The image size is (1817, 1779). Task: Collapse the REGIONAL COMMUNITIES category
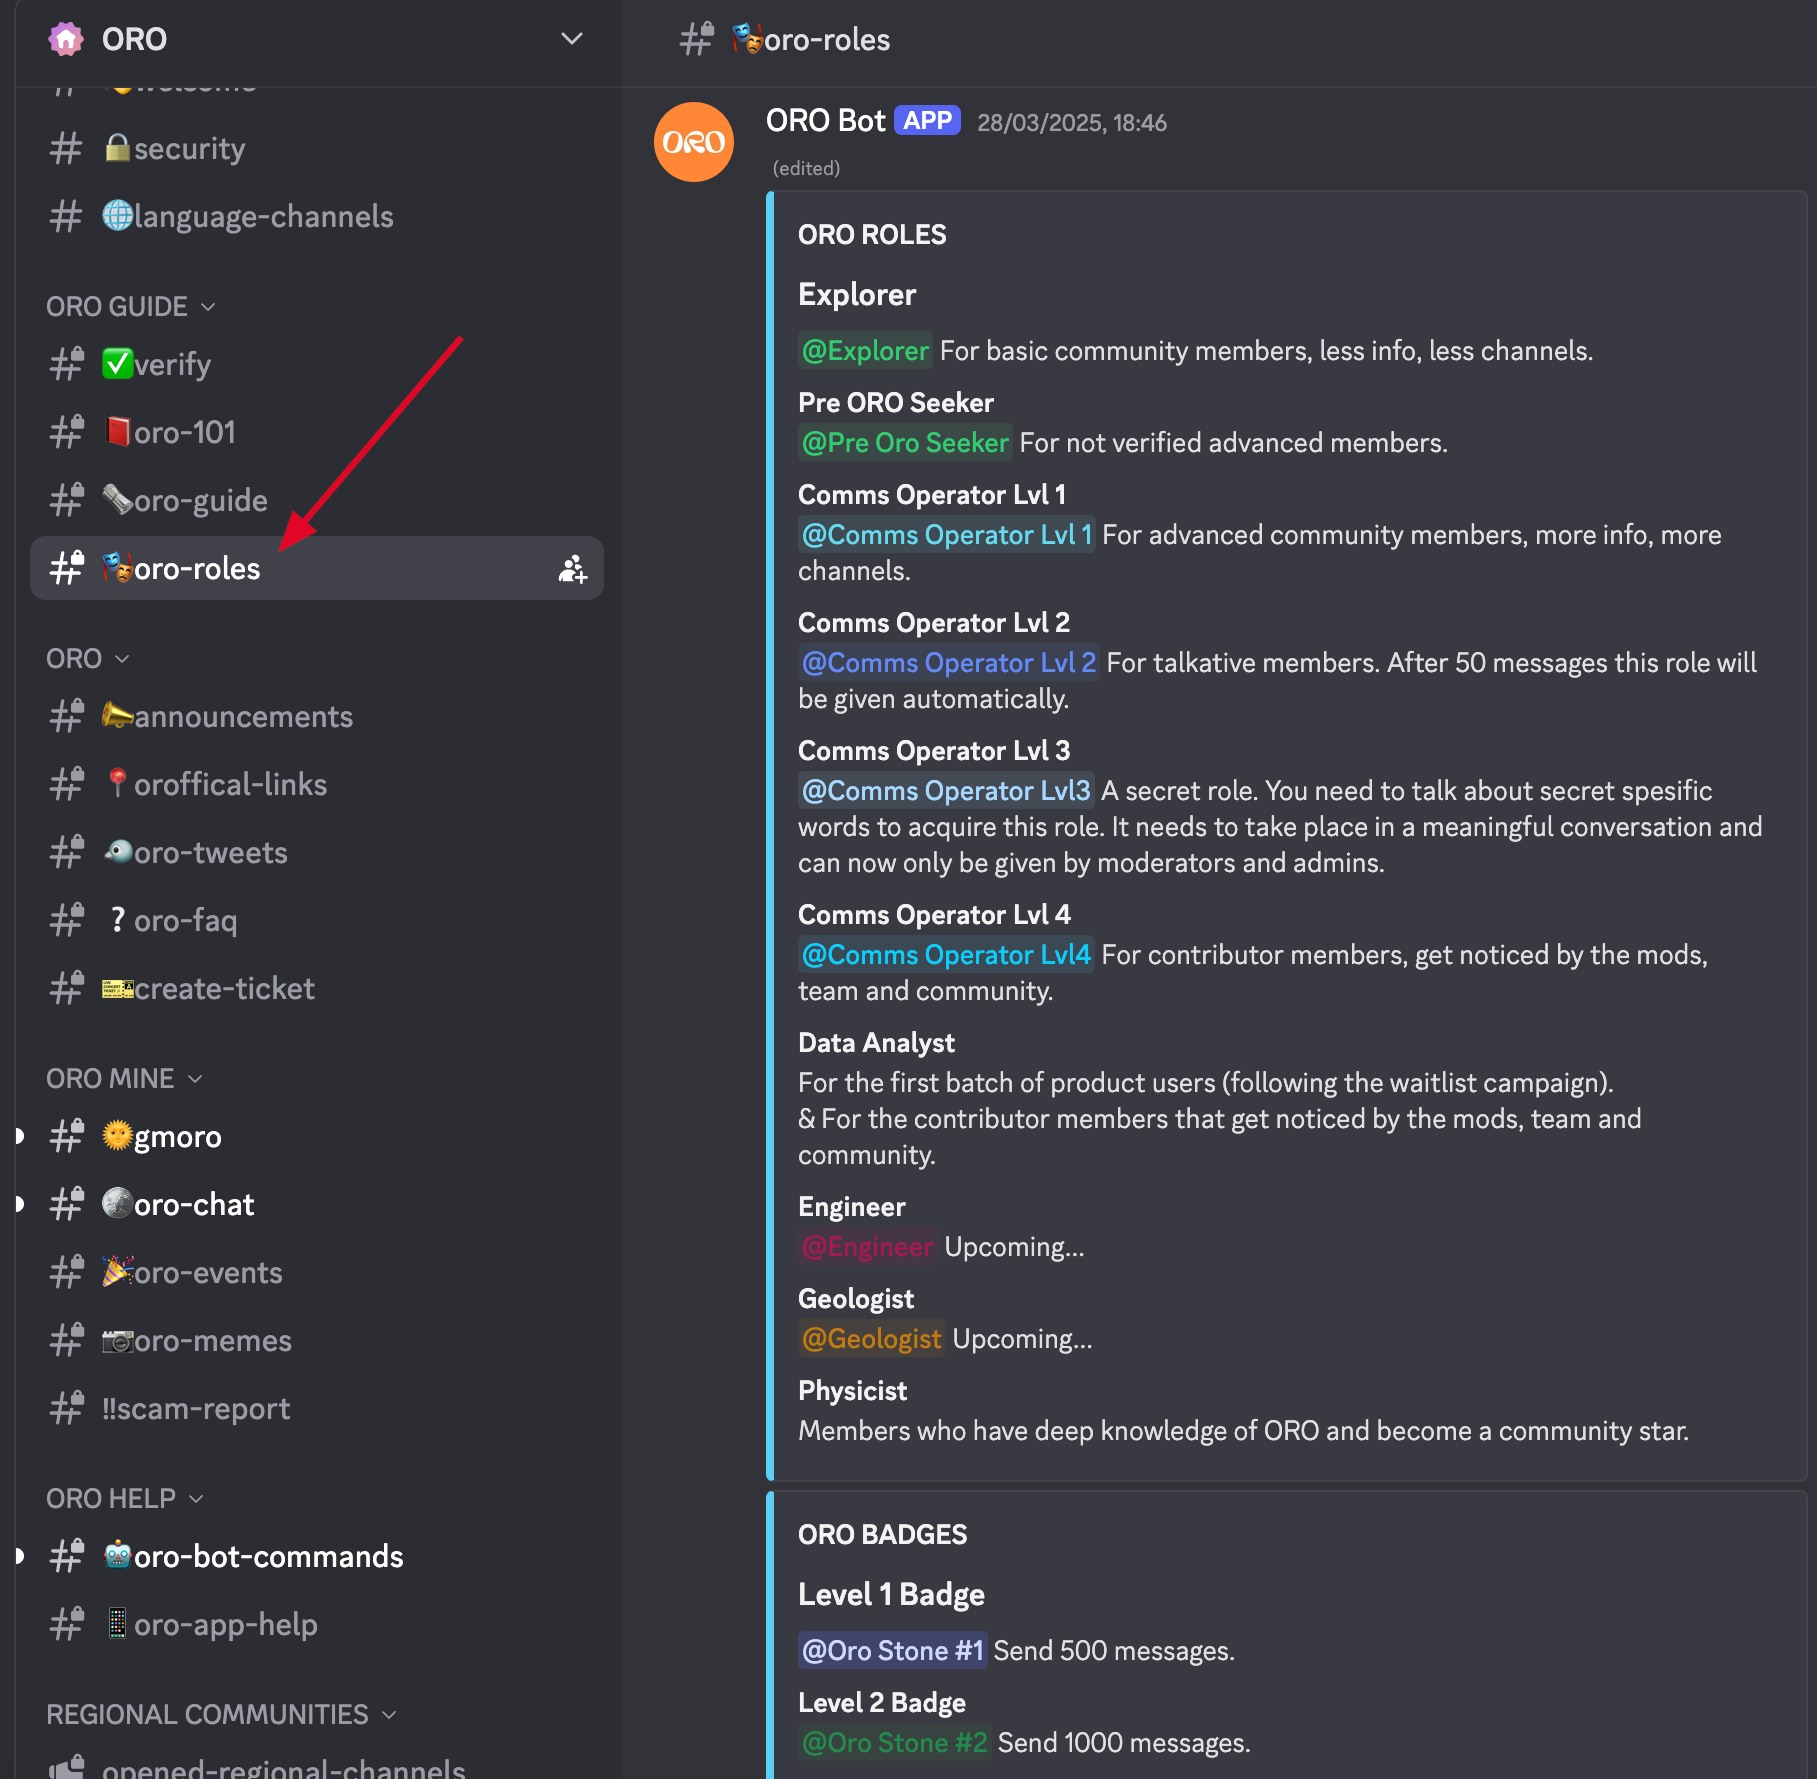click(221, 1714)
